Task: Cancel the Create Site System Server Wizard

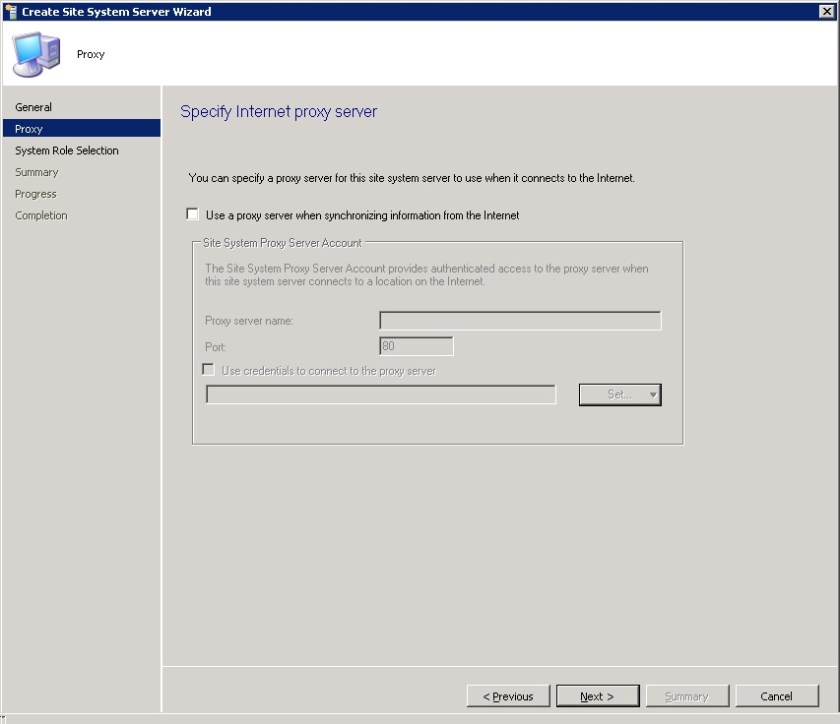Action: [x=777, y=696]
